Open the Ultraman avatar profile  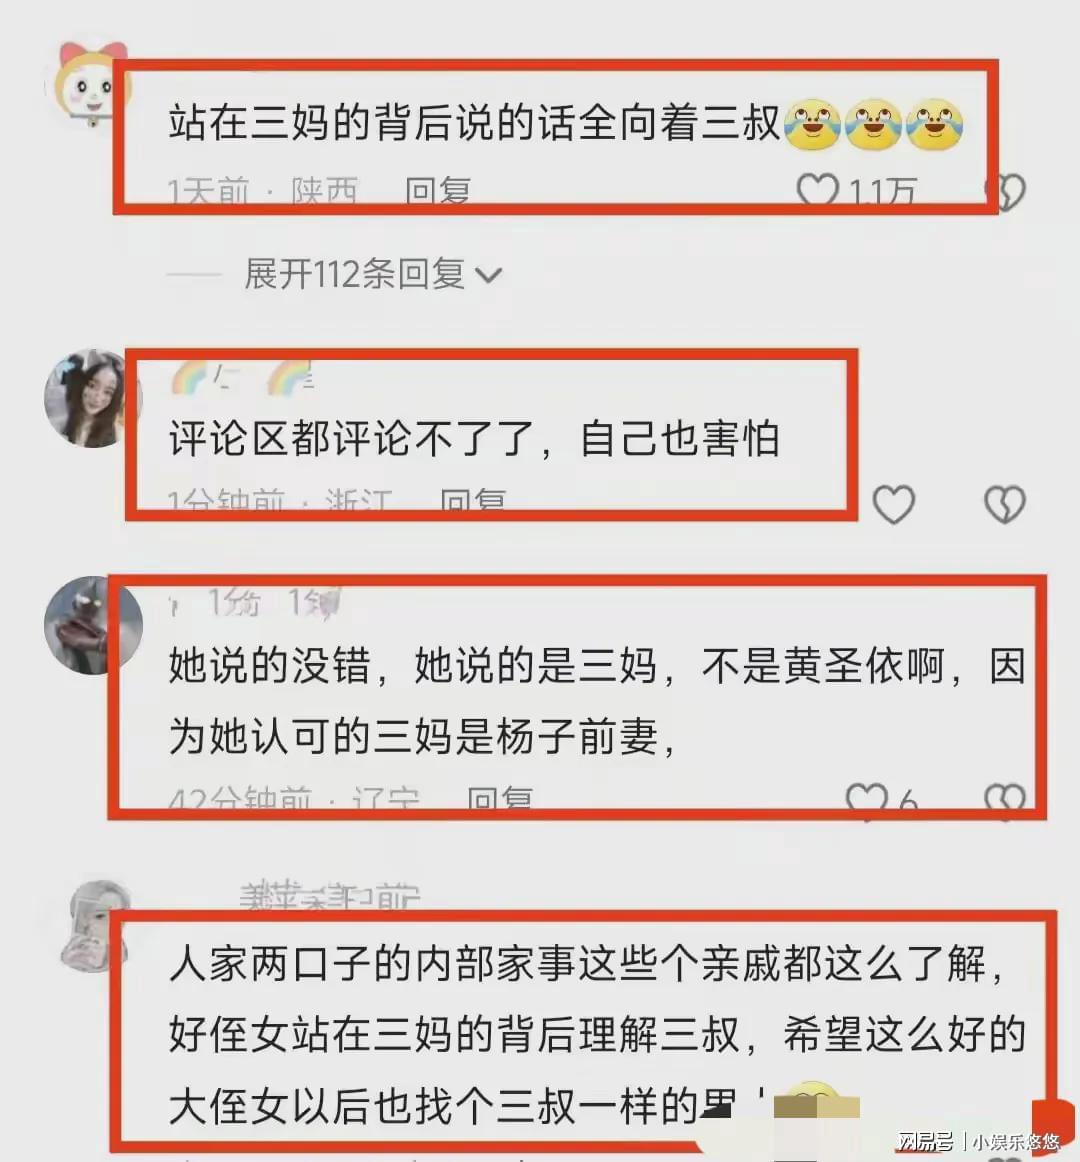(x=92, y=625)
